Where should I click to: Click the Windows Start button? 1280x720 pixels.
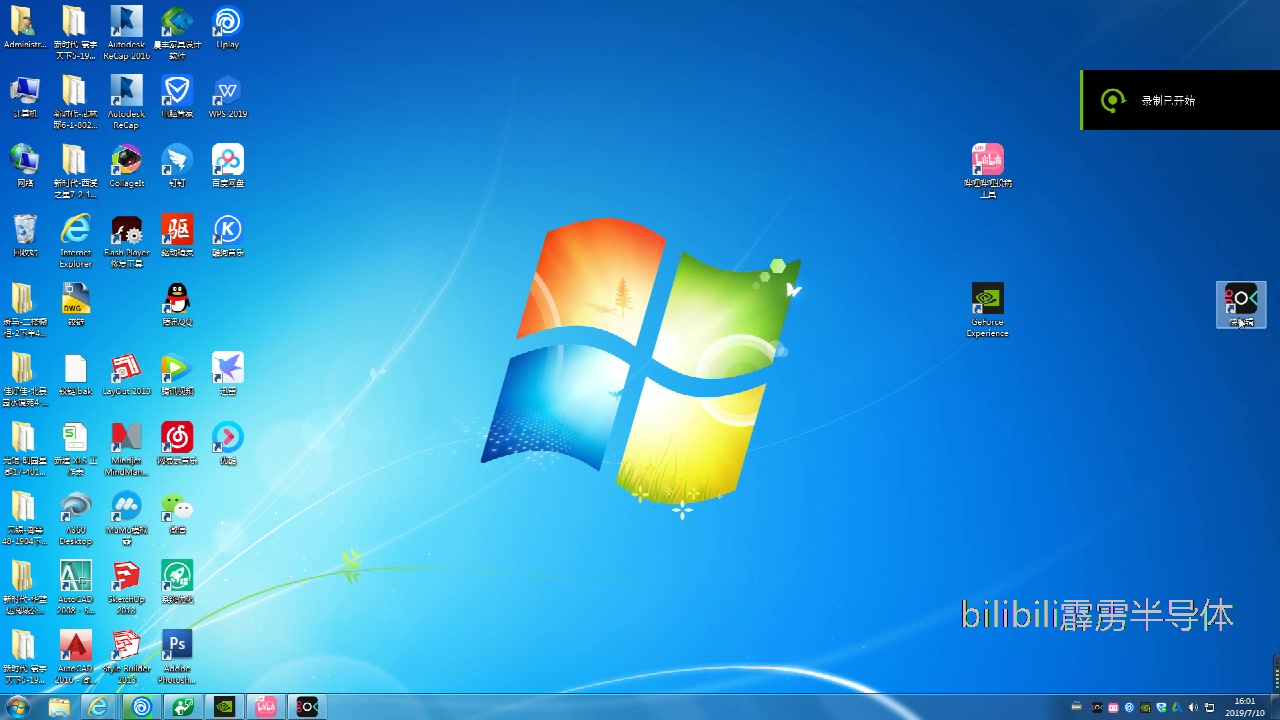point(17,707)
